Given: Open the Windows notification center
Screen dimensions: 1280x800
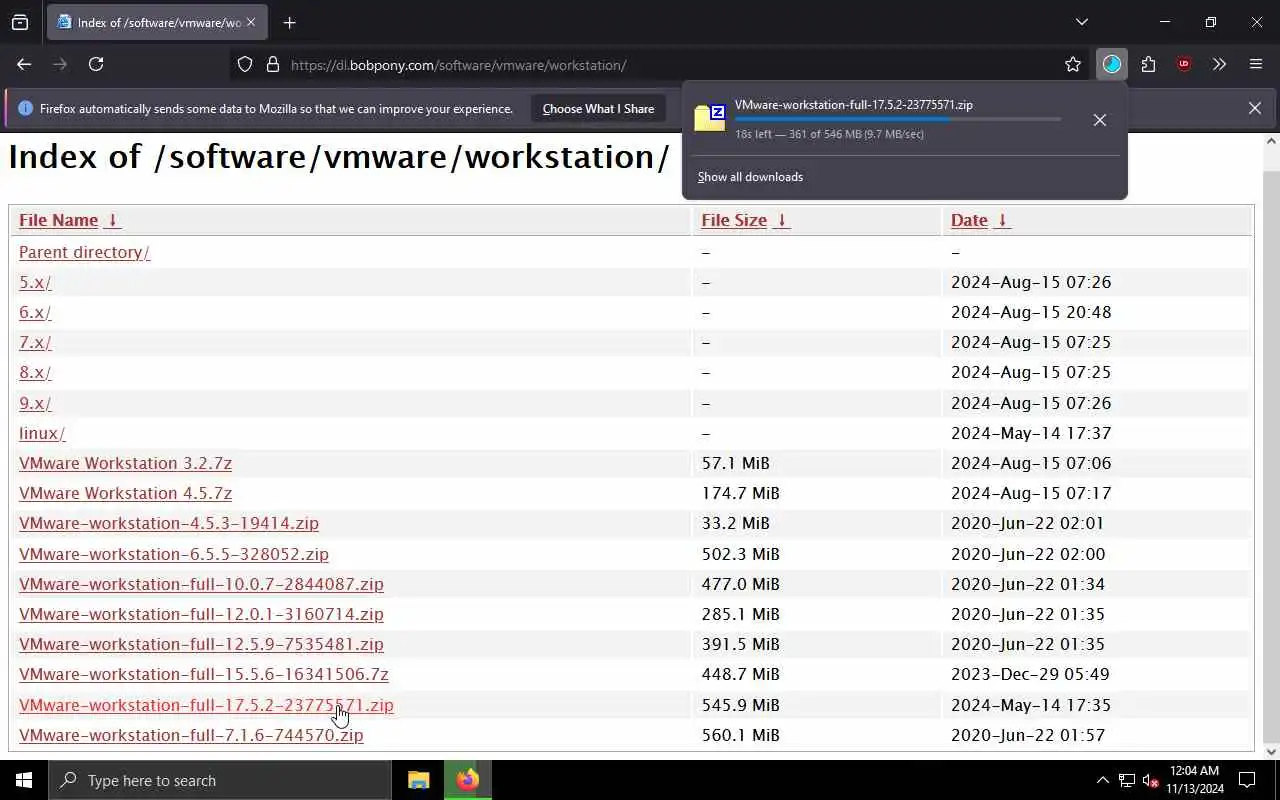Looking at the screenshot, I should coord(1247,780).
